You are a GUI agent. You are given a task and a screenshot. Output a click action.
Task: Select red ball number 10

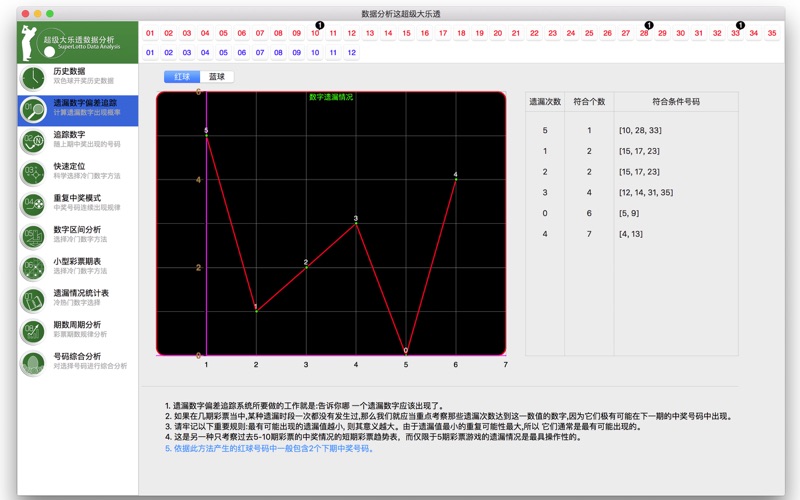click(315, 33)
